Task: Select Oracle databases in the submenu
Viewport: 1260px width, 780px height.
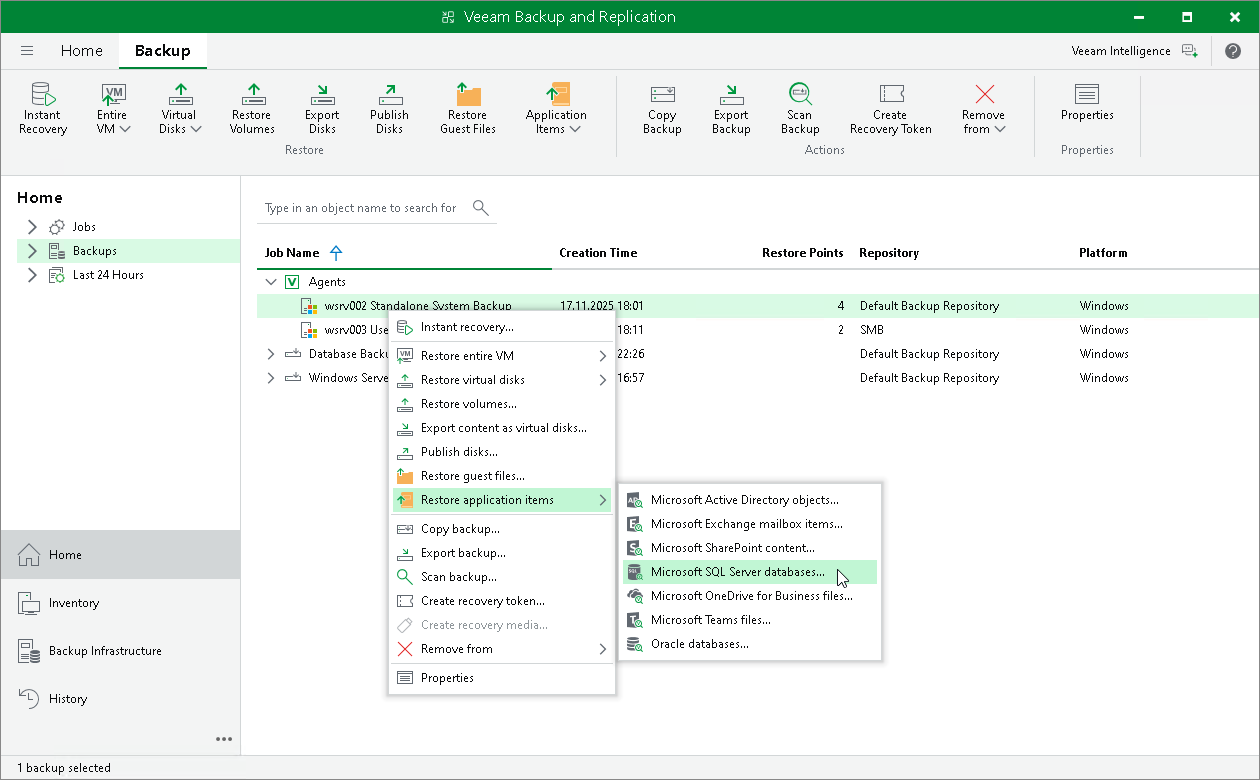Action: tap(699, 644)
